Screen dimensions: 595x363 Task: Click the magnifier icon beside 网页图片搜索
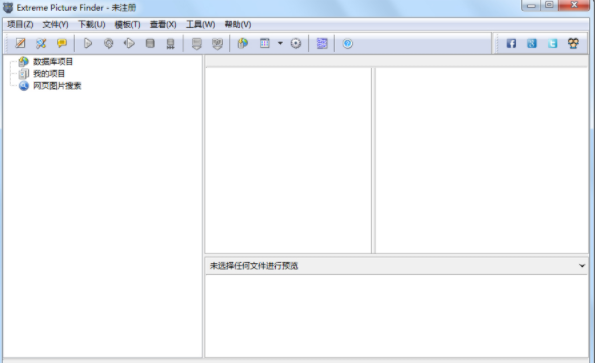pos(24,86)
